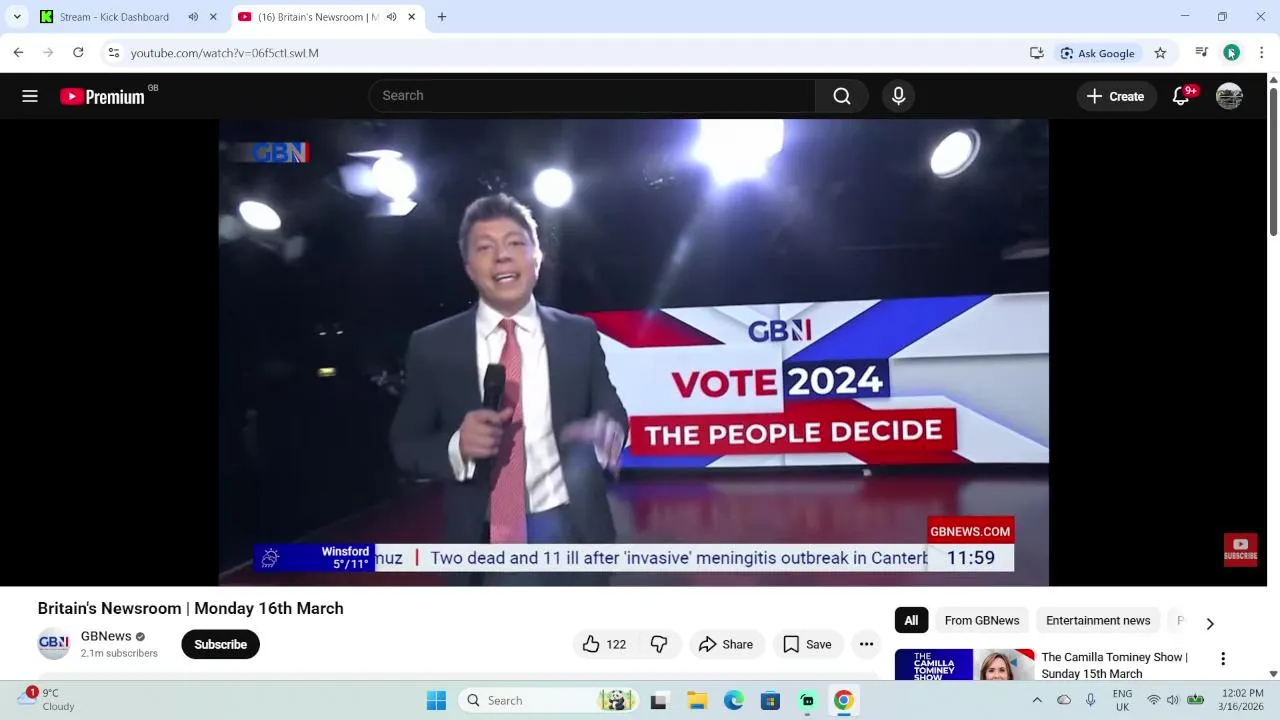1280x720 pixels.
Task: Open the YouTube account avatar menu
Action: pos(1229,96)
